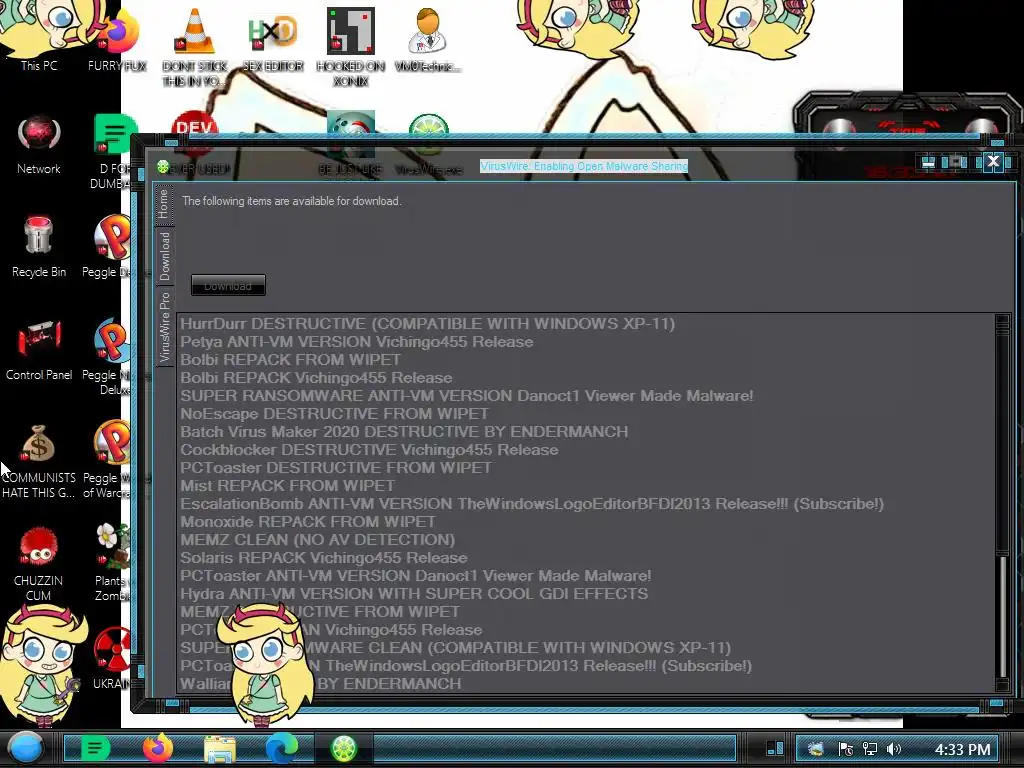Open the FURRY FUX Firefox shortcut
This screenshot has height=768, width=1024.
(118, 39)
